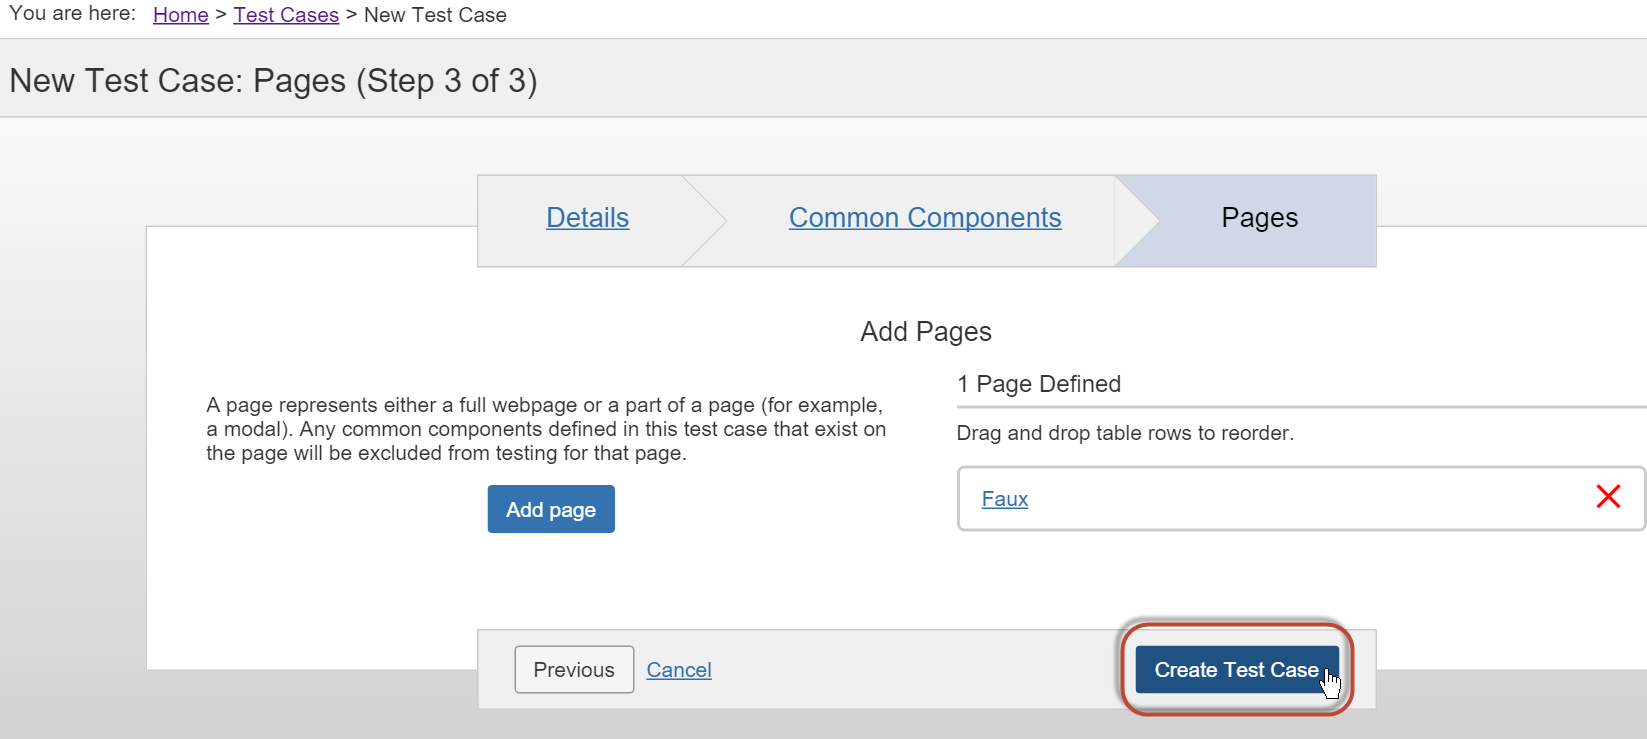
Task: Navigate to Home in the breadcrumb
Action: coord(180,15)
